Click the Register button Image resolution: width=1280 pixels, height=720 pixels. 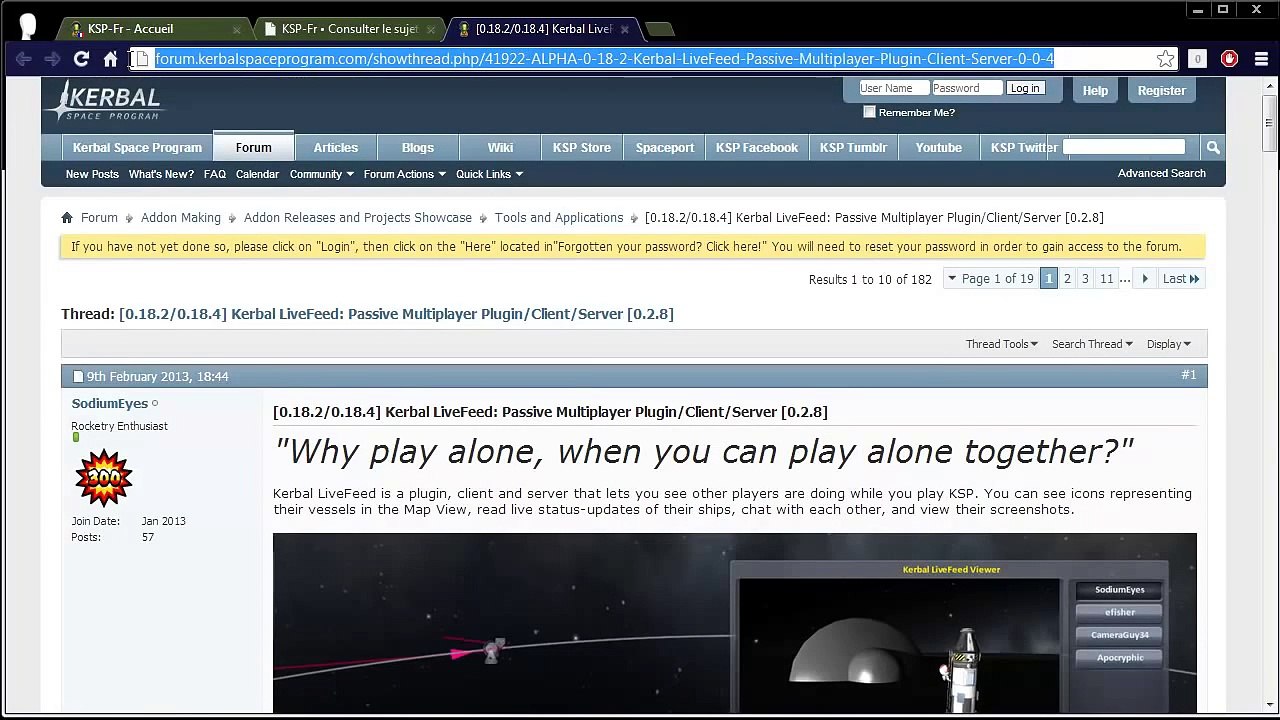coord(1161,90)
